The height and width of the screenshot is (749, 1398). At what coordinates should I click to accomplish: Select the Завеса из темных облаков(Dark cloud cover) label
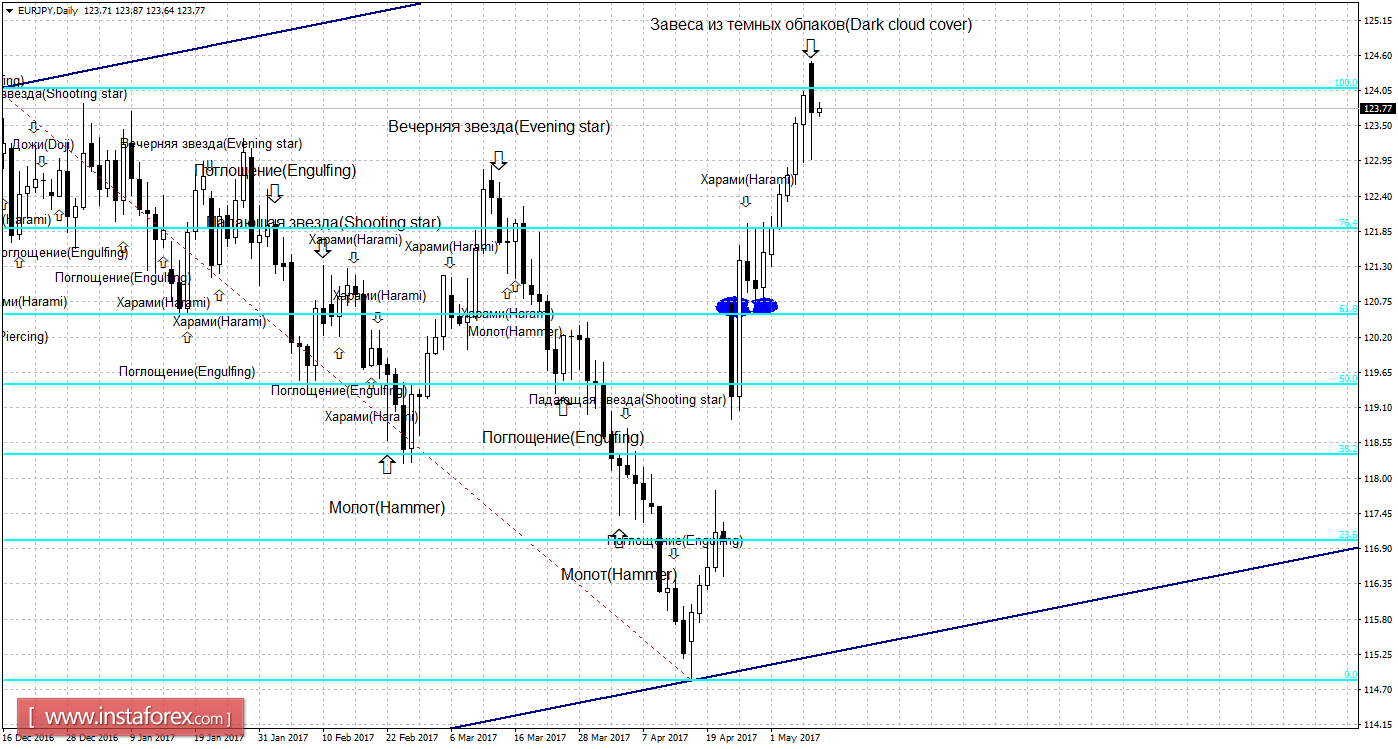811,25
